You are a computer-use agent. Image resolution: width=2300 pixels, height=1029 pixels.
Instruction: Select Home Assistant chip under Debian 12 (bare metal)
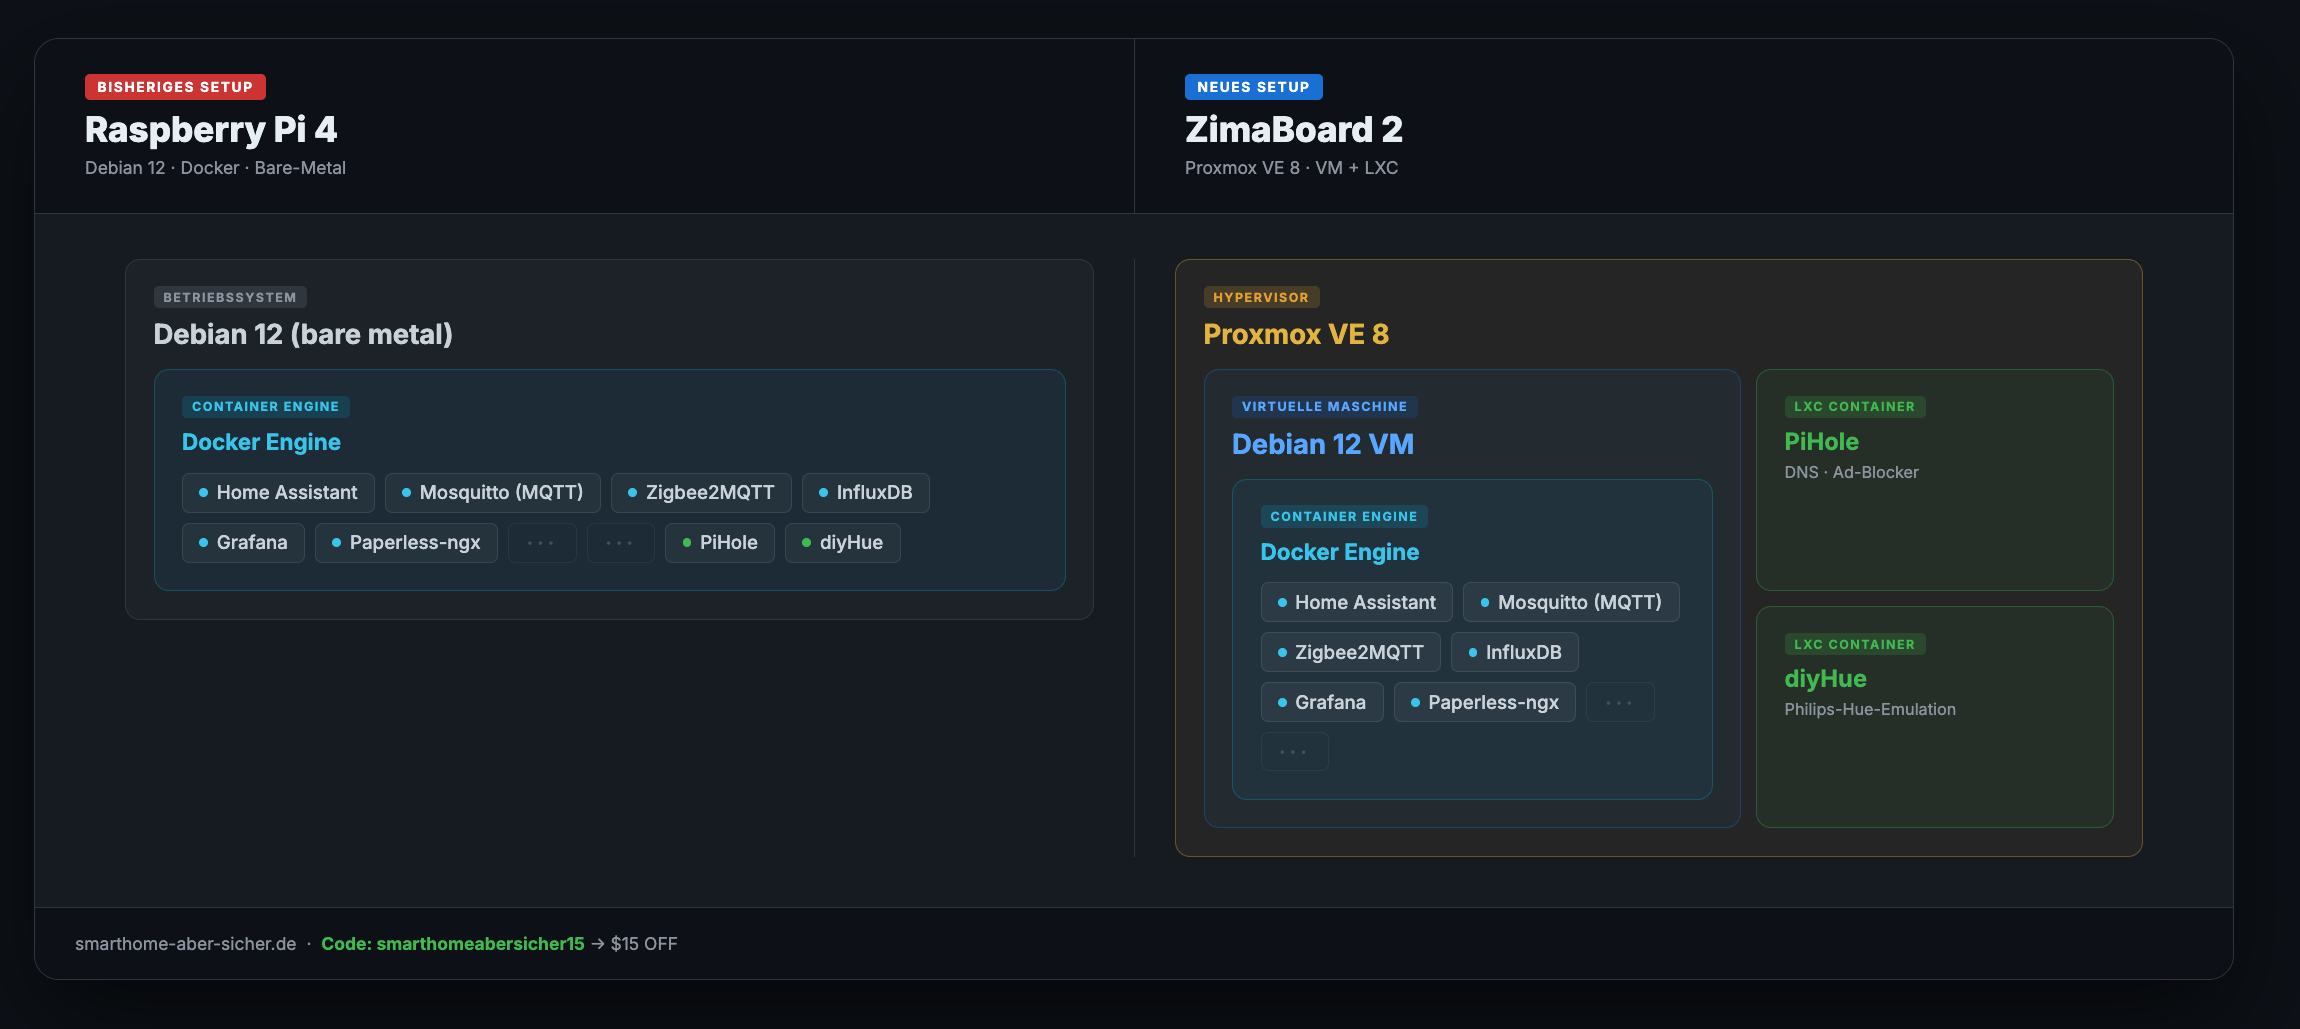278,493
